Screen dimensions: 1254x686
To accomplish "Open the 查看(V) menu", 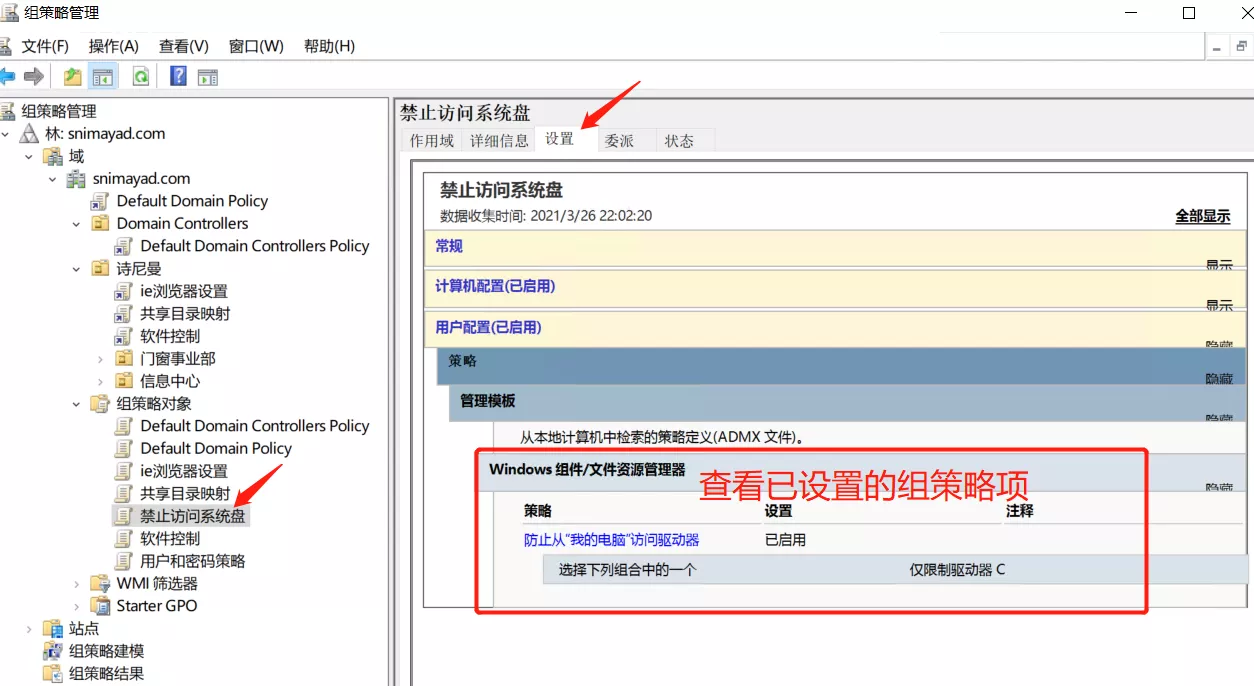I will pyautogui.click(x=183, y=46).
